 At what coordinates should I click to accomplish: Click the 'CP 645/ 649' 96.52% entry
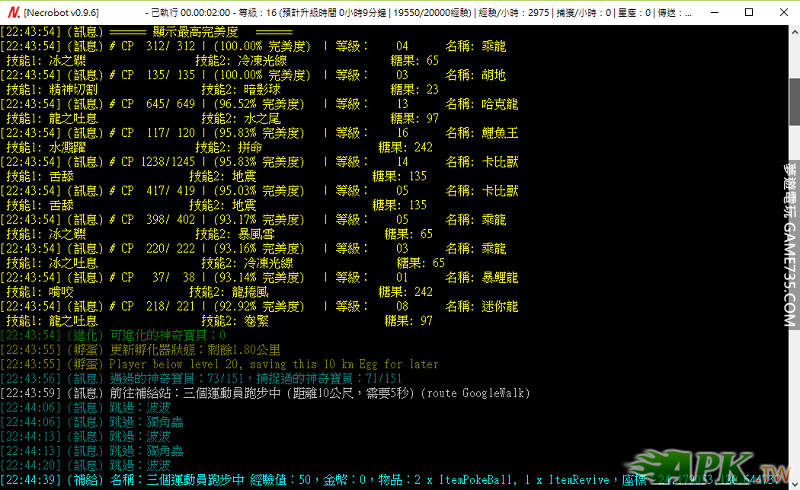tap(260, 104)
